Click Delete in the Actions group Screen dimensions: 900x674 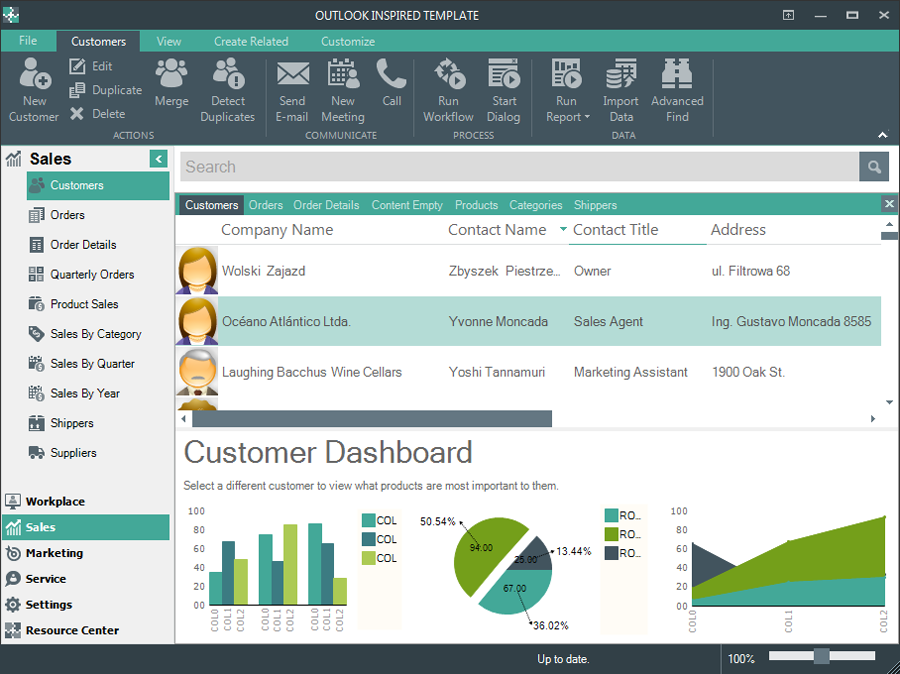pos(98,114)
